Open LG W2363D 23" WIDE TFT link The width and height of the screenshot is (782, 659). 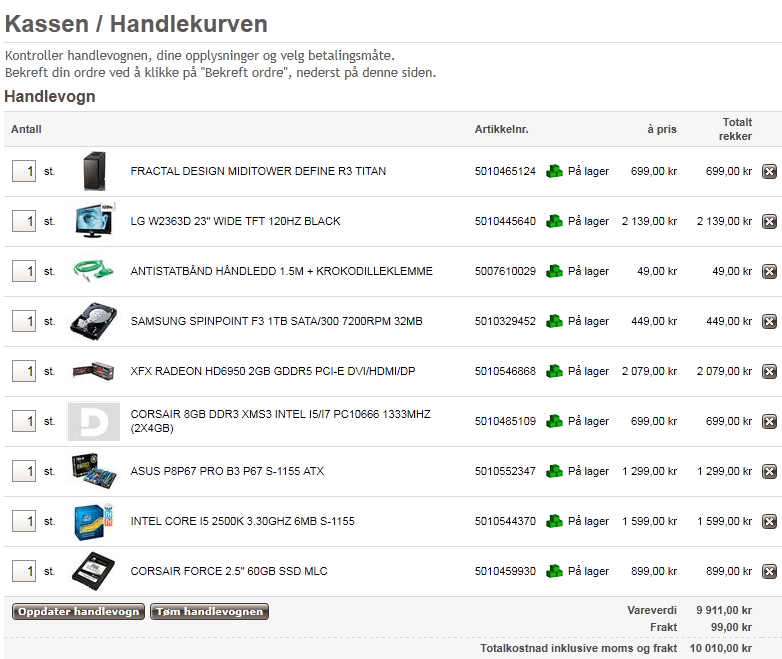click(x=235, y=221)
